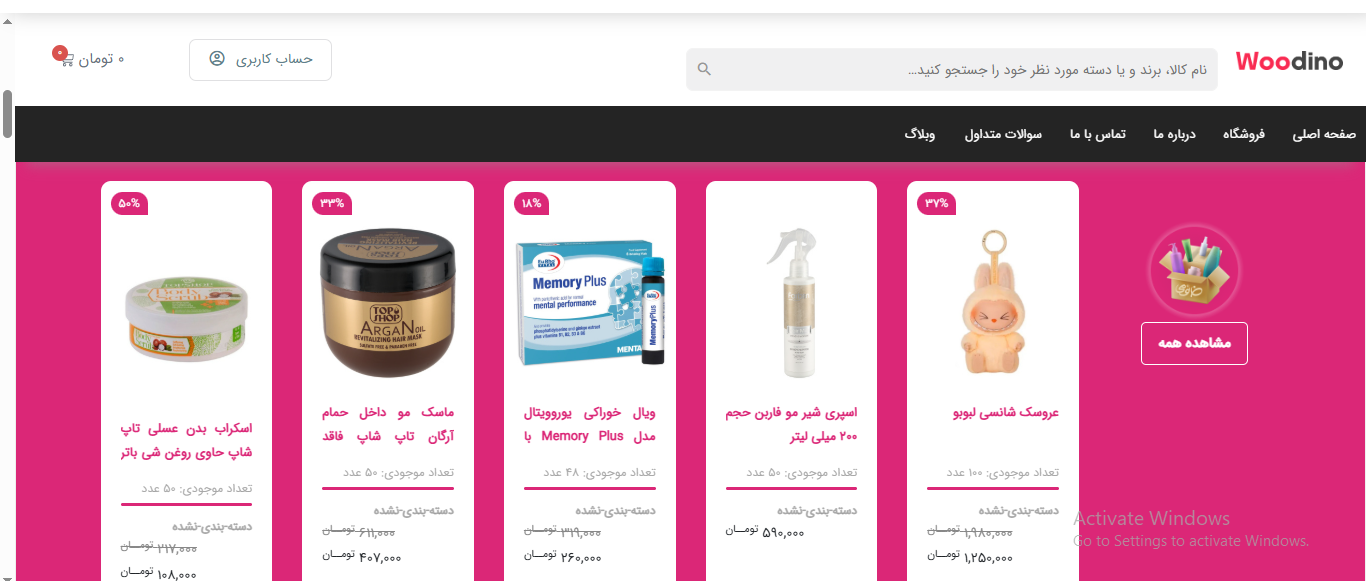
Task: Open the Argan hair mask product image
Action: click(388, 303)
